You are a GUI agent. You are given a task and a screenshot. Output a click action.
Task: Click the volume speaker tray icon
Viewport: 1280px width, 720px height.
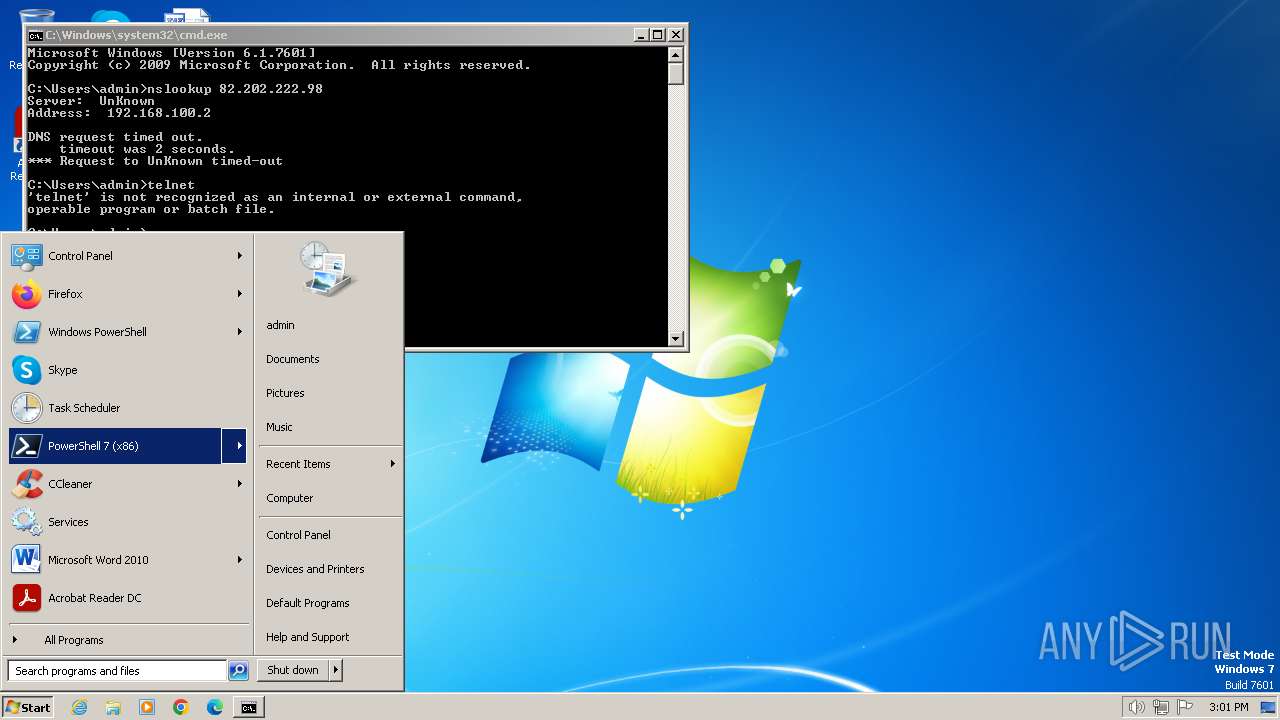coord(1136,707)
